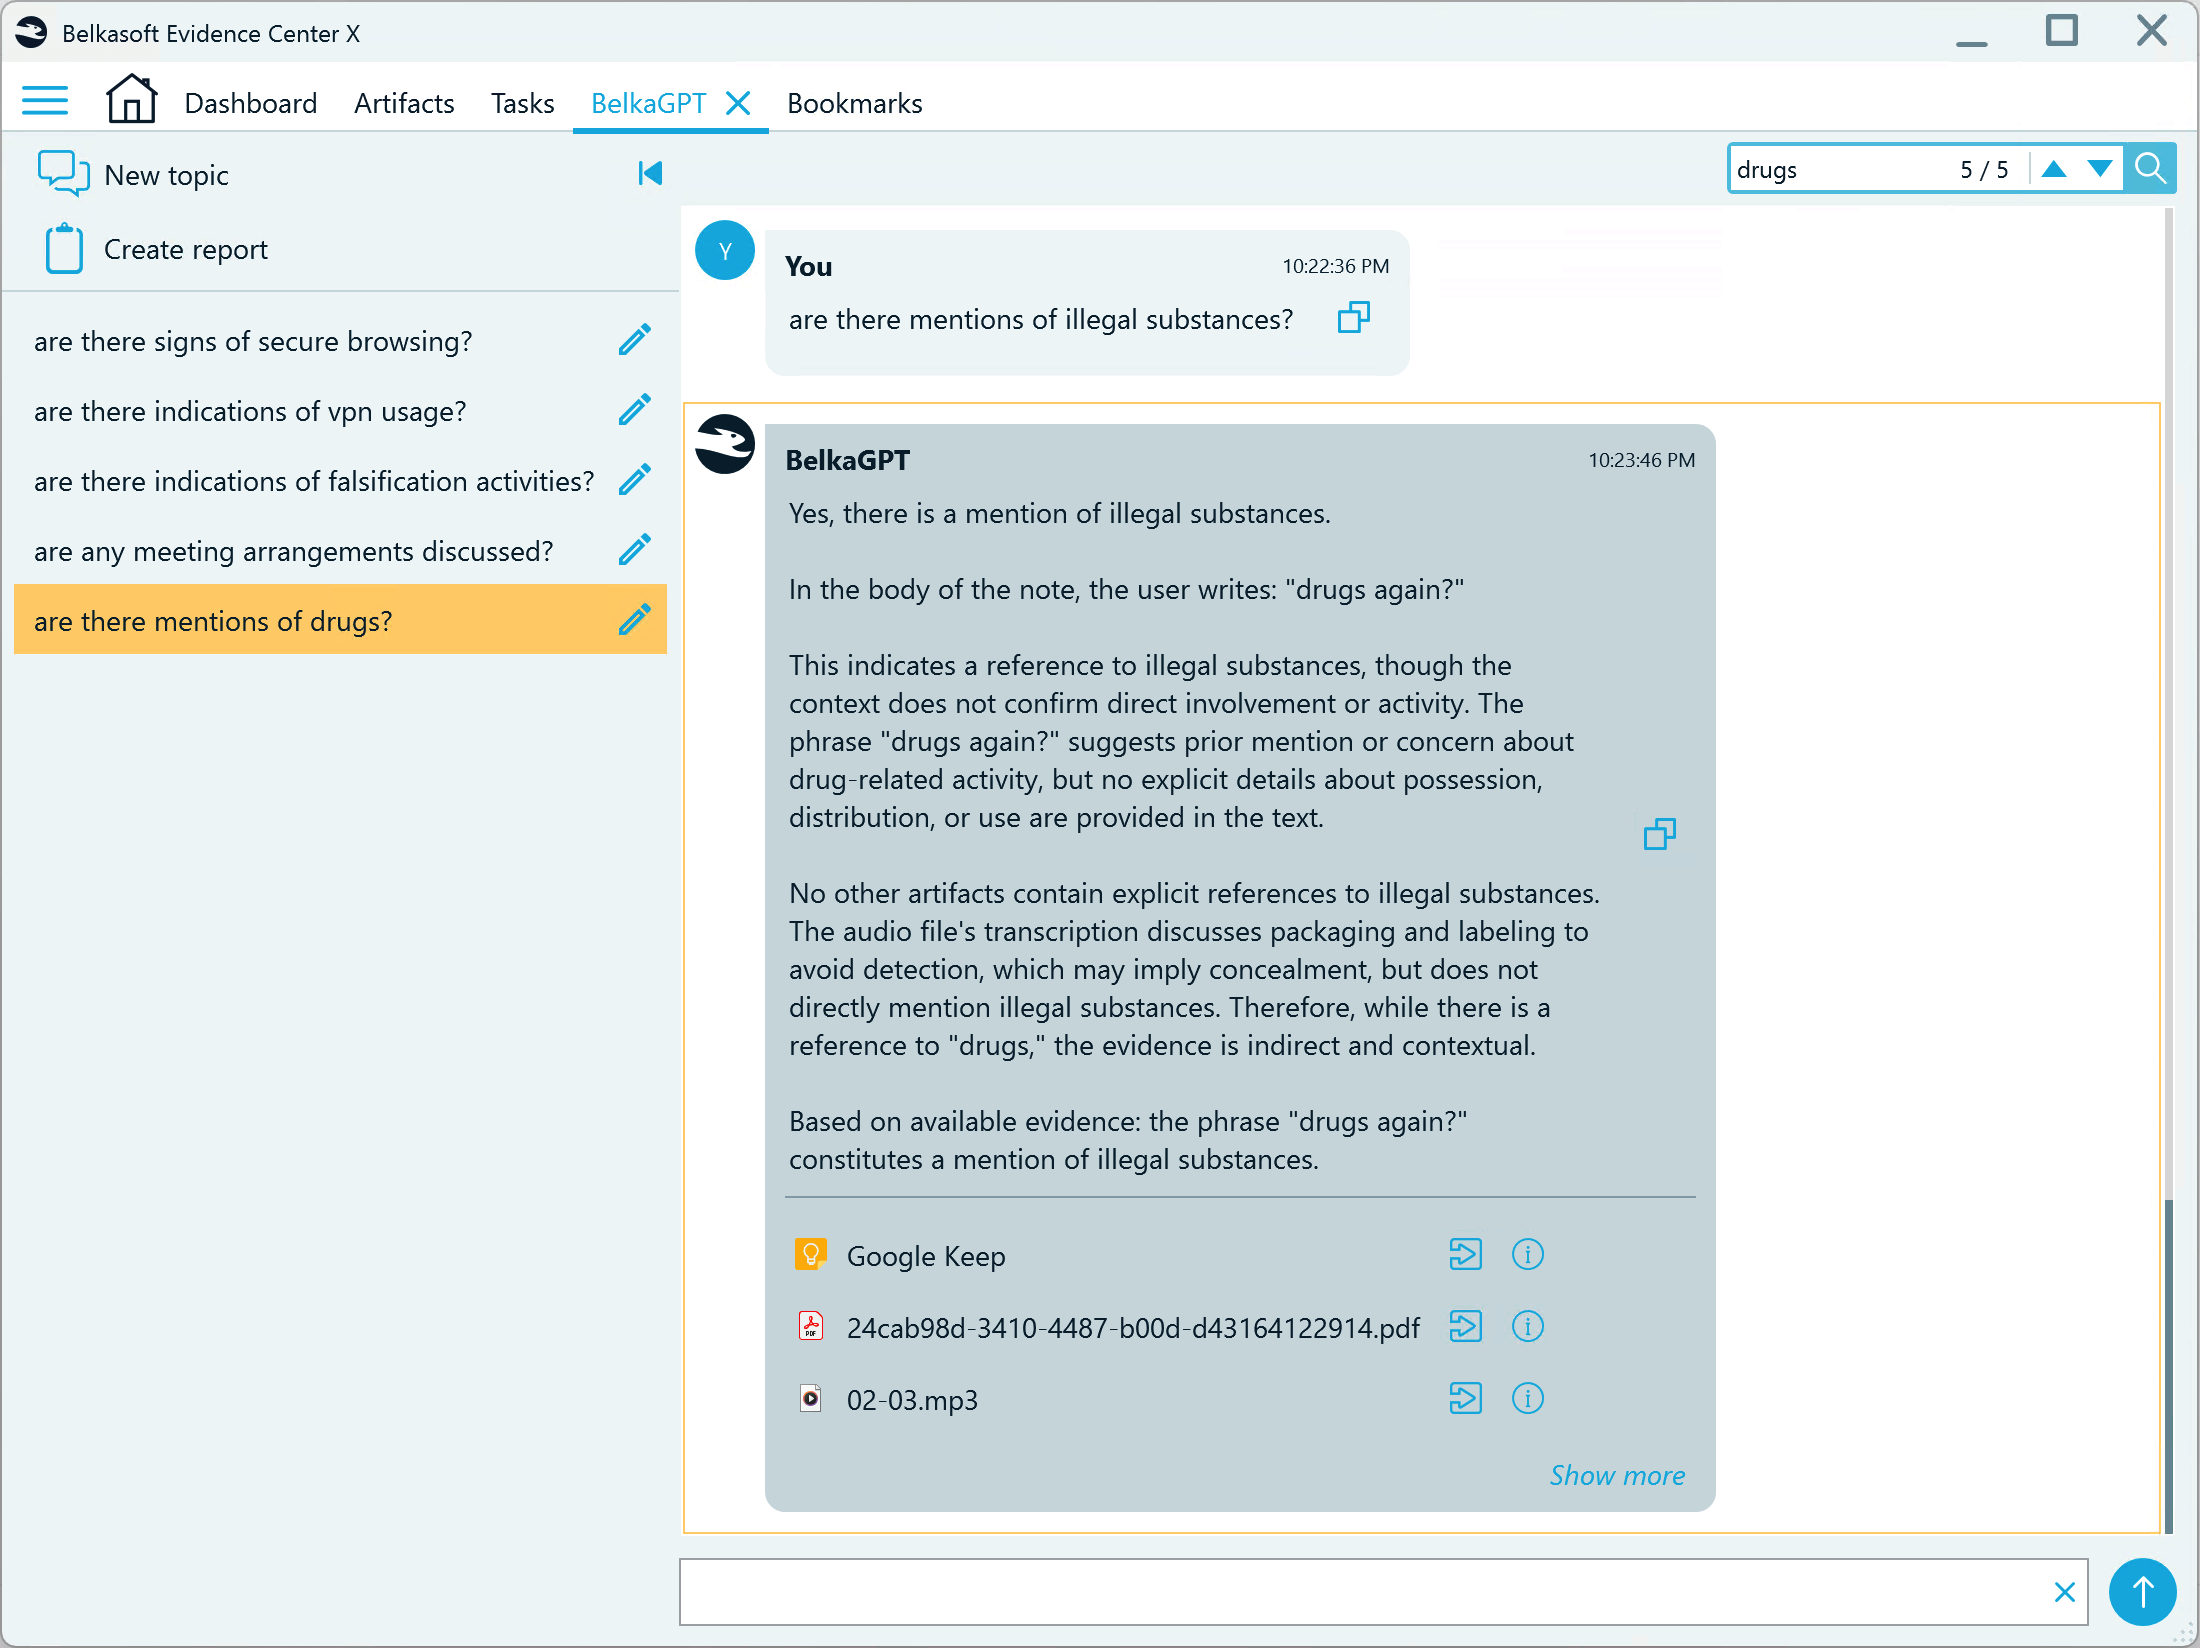The image size is (2200, 1648).
Task: Copy the user's question text
Action: 1353,318
